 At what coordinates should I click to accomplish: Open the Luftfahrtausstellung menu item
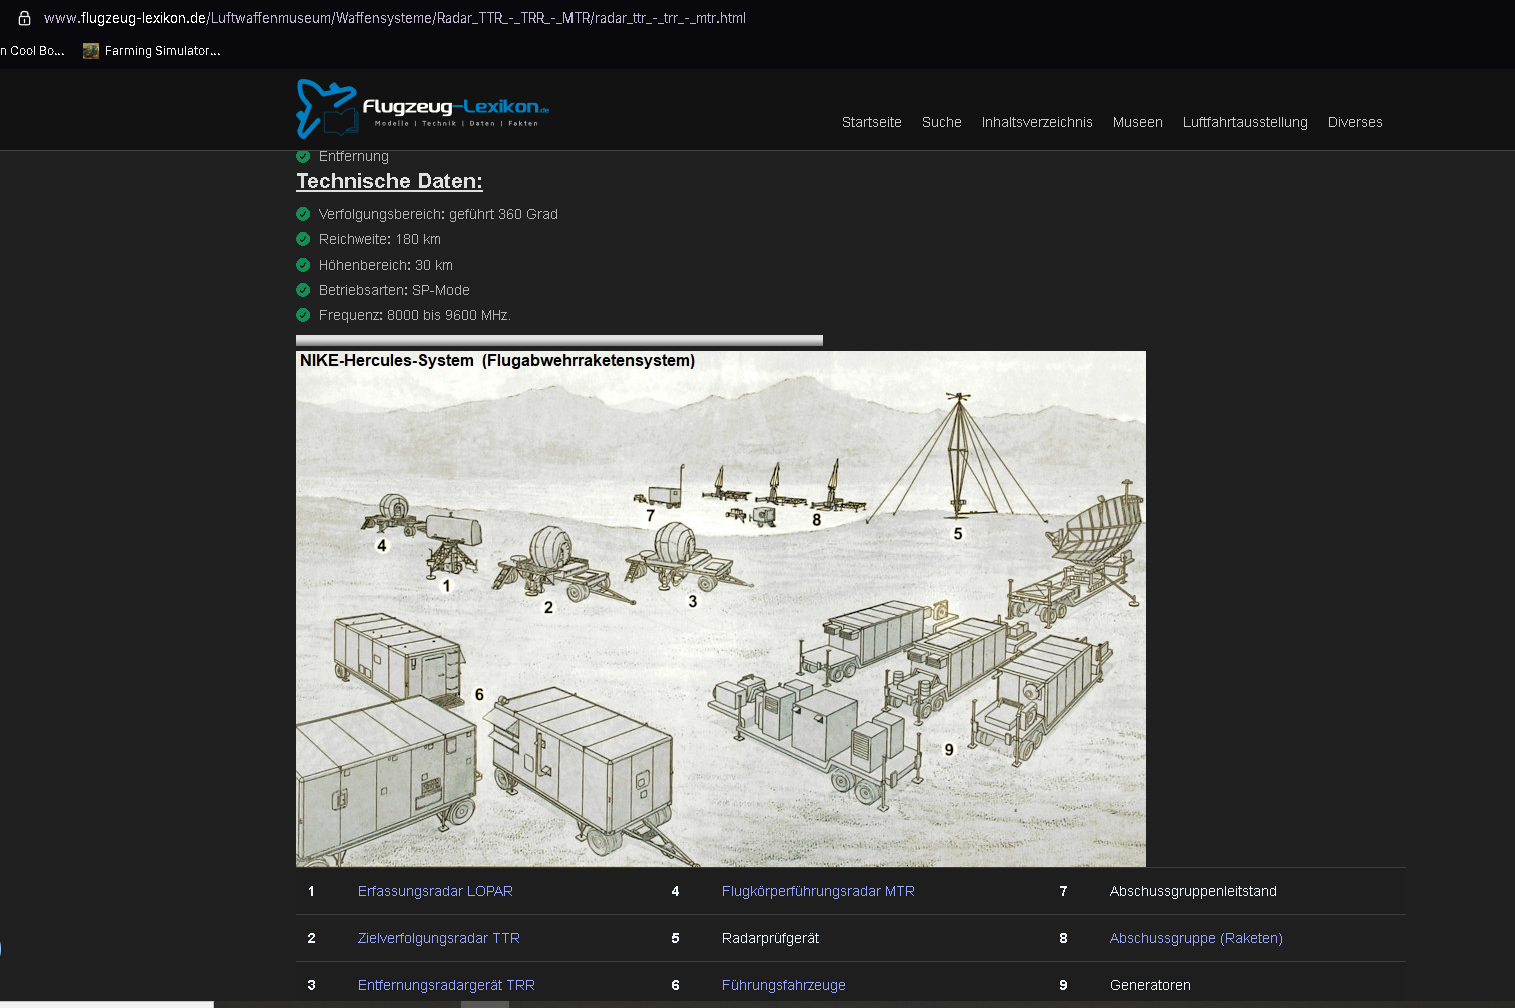(1245, 122)
